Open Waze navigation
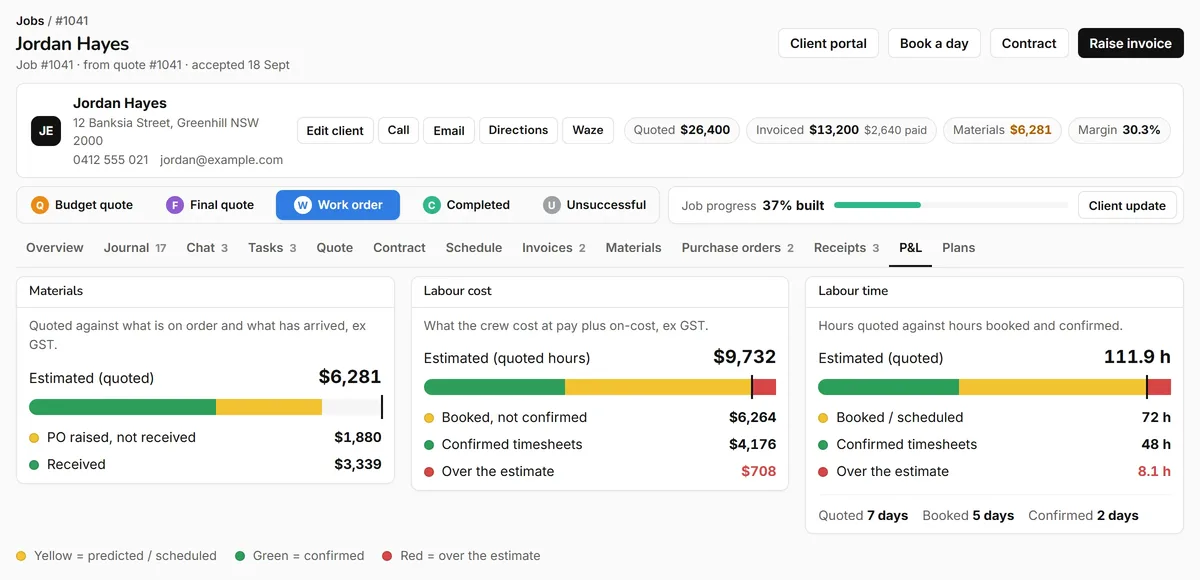 [588, 130]
